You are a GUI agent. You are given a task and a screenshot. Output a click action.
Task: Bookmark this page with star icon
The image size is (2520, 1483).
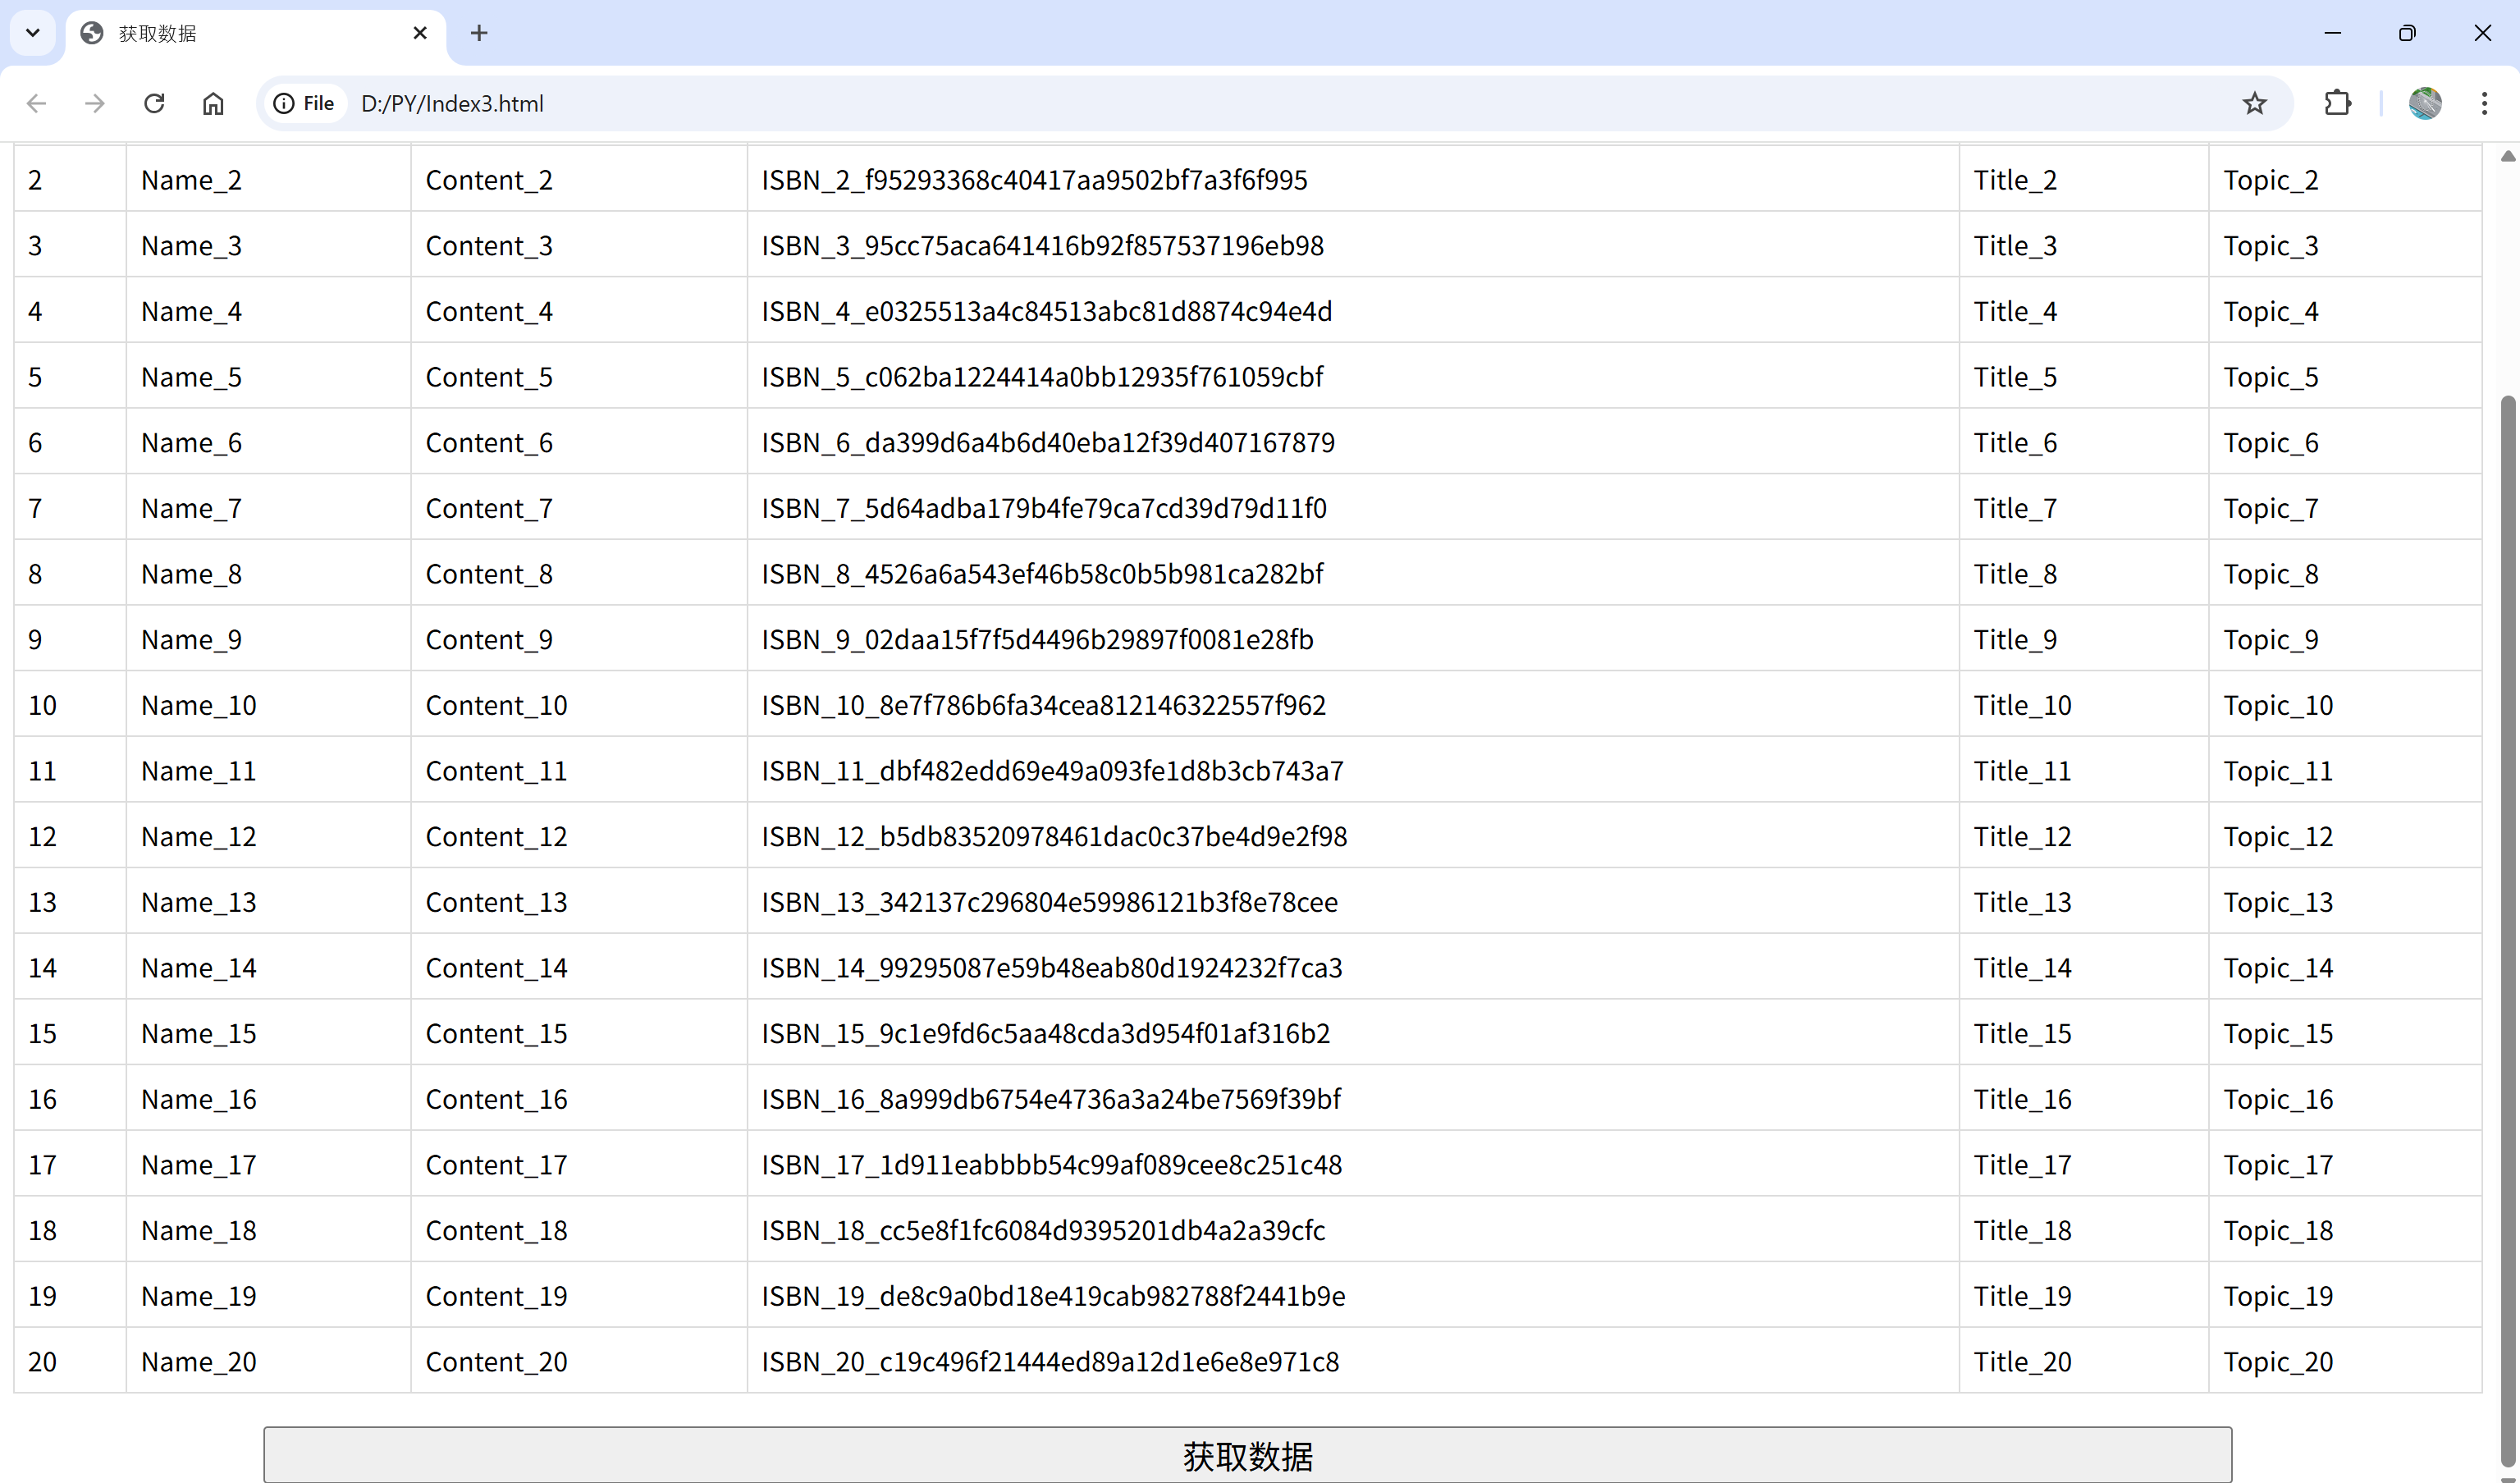[2254, 103]
